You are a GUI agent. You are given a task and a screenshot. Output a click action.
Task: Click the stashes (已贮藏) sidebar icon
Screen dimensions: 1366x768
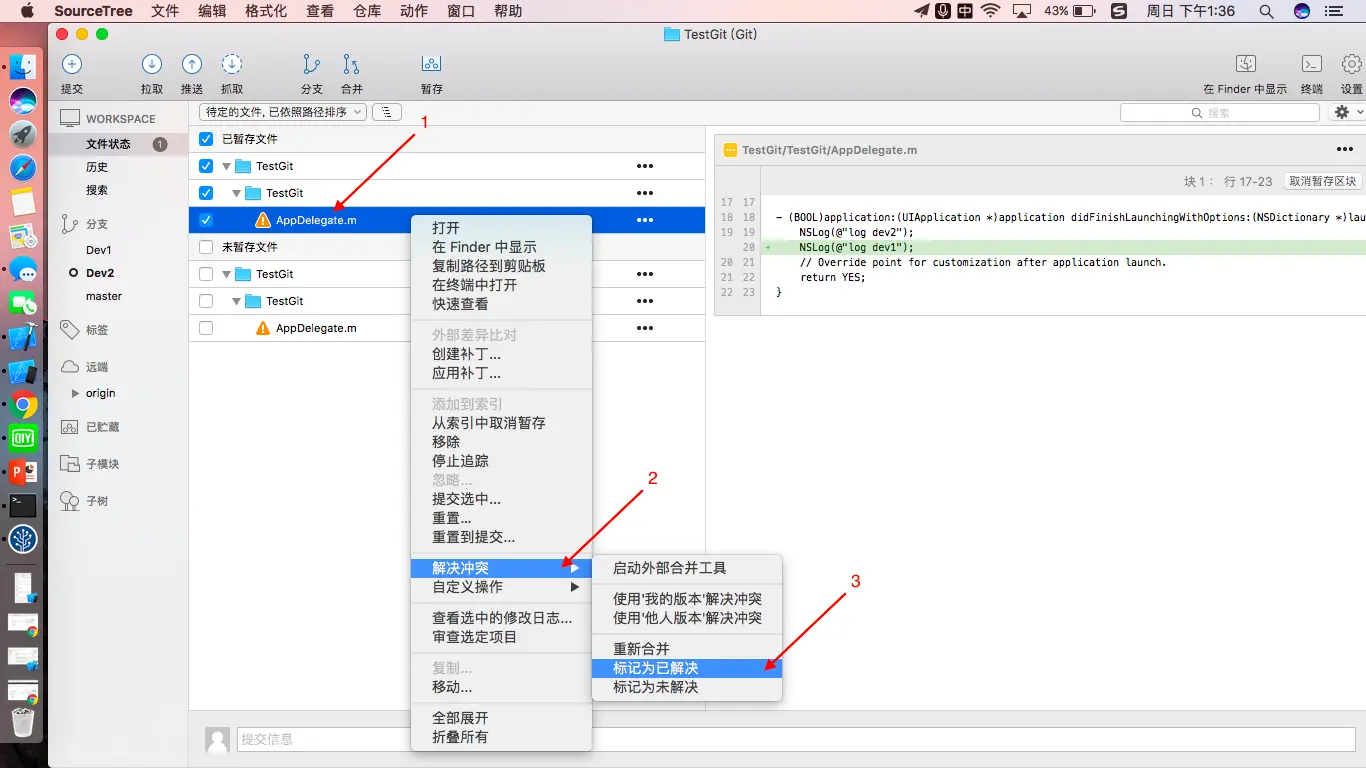click(x=69, y=427)
